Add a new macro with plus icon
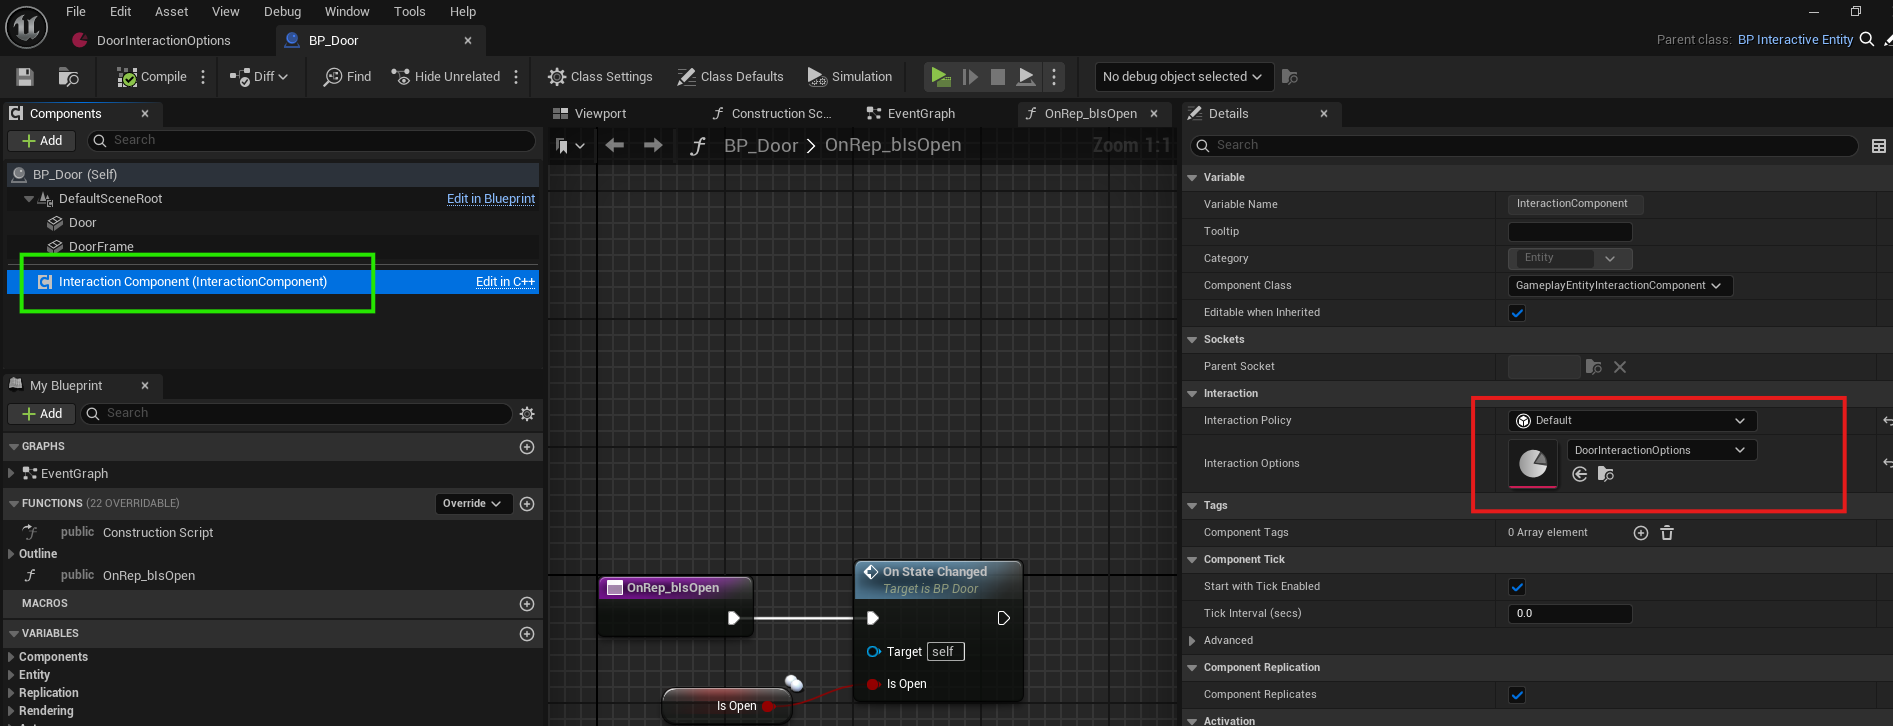The image size is (1893, 726). point(527,604)
